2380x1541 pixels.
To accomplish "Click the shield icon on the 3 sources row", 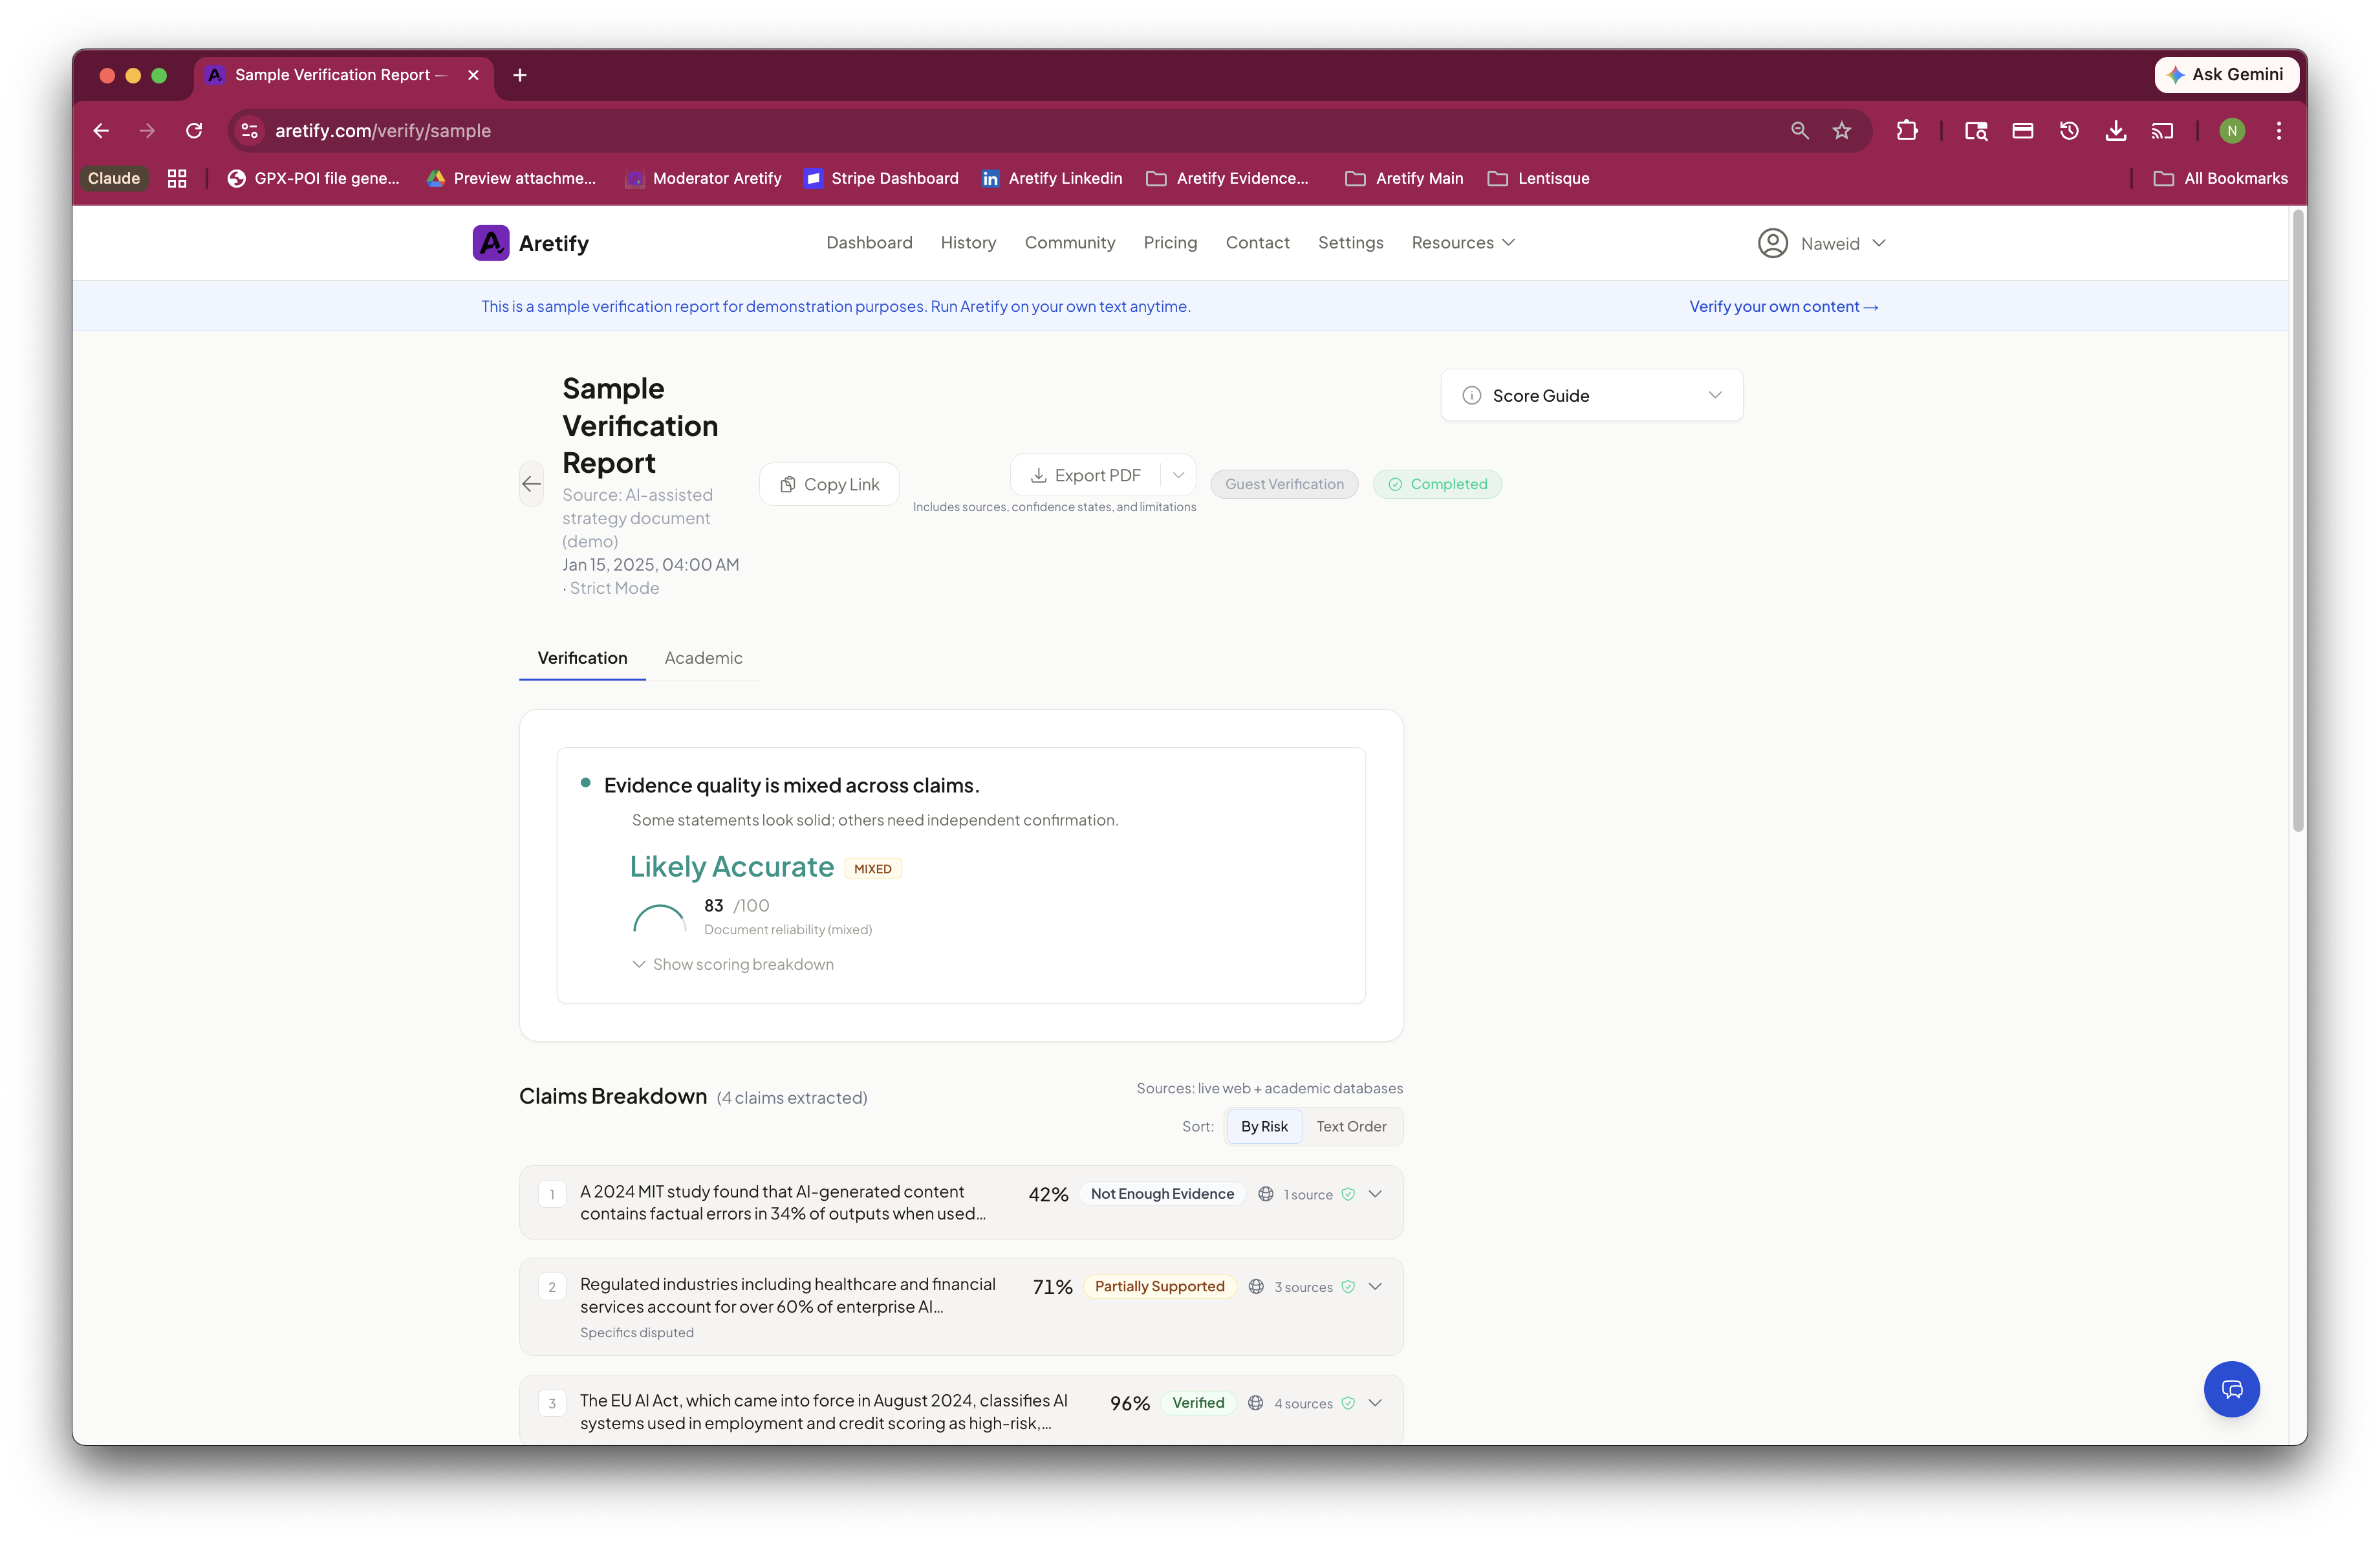I will 1348,1287.
